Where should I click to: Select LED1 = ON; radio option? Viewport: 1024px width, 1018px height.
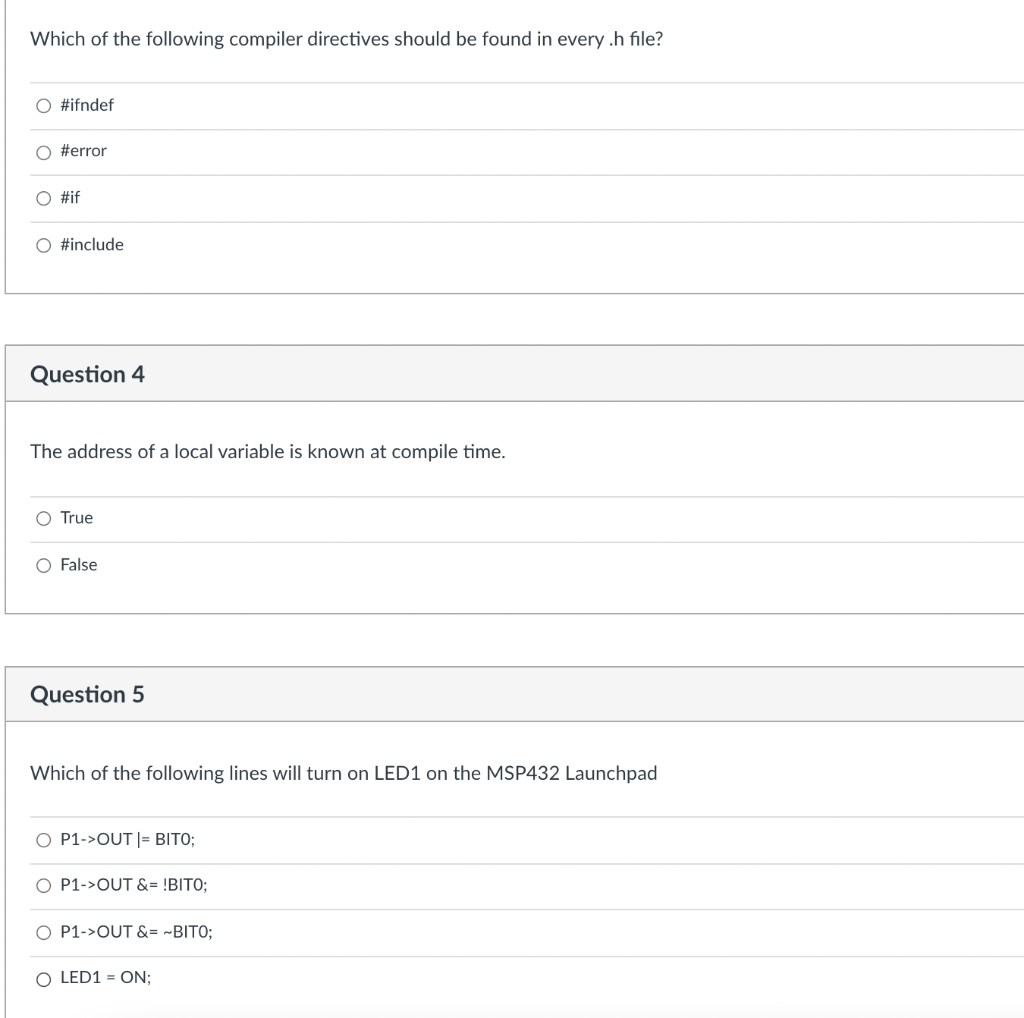pos(43,979)
